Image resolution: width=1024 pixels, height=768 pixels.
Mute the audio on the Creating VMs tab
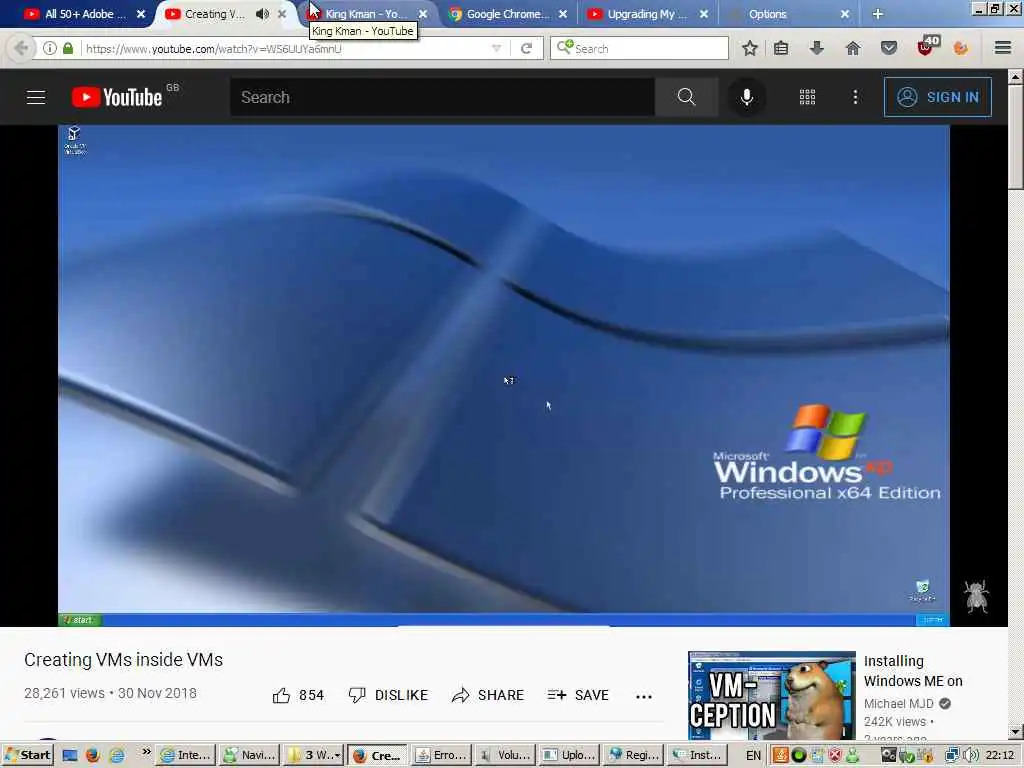pyautogui.click(x=263, y=14)
